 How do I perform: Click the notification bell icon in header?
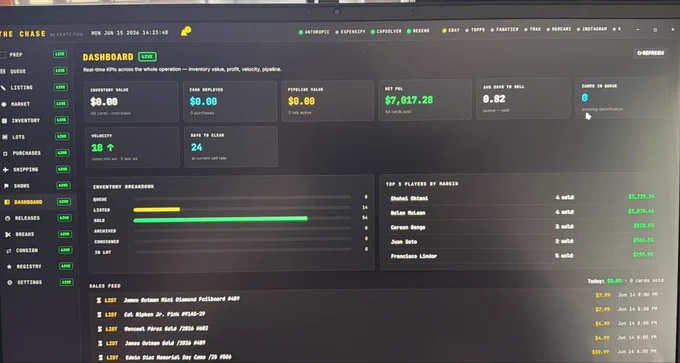pyautogui.click(x=186, y=31)
